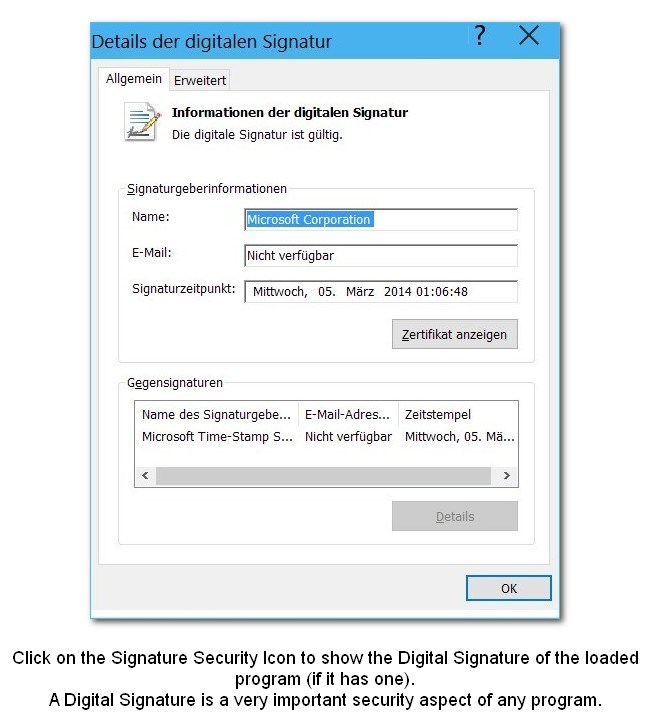Click the Nicht verfügbar cell in countersignature list

[348, 437]
